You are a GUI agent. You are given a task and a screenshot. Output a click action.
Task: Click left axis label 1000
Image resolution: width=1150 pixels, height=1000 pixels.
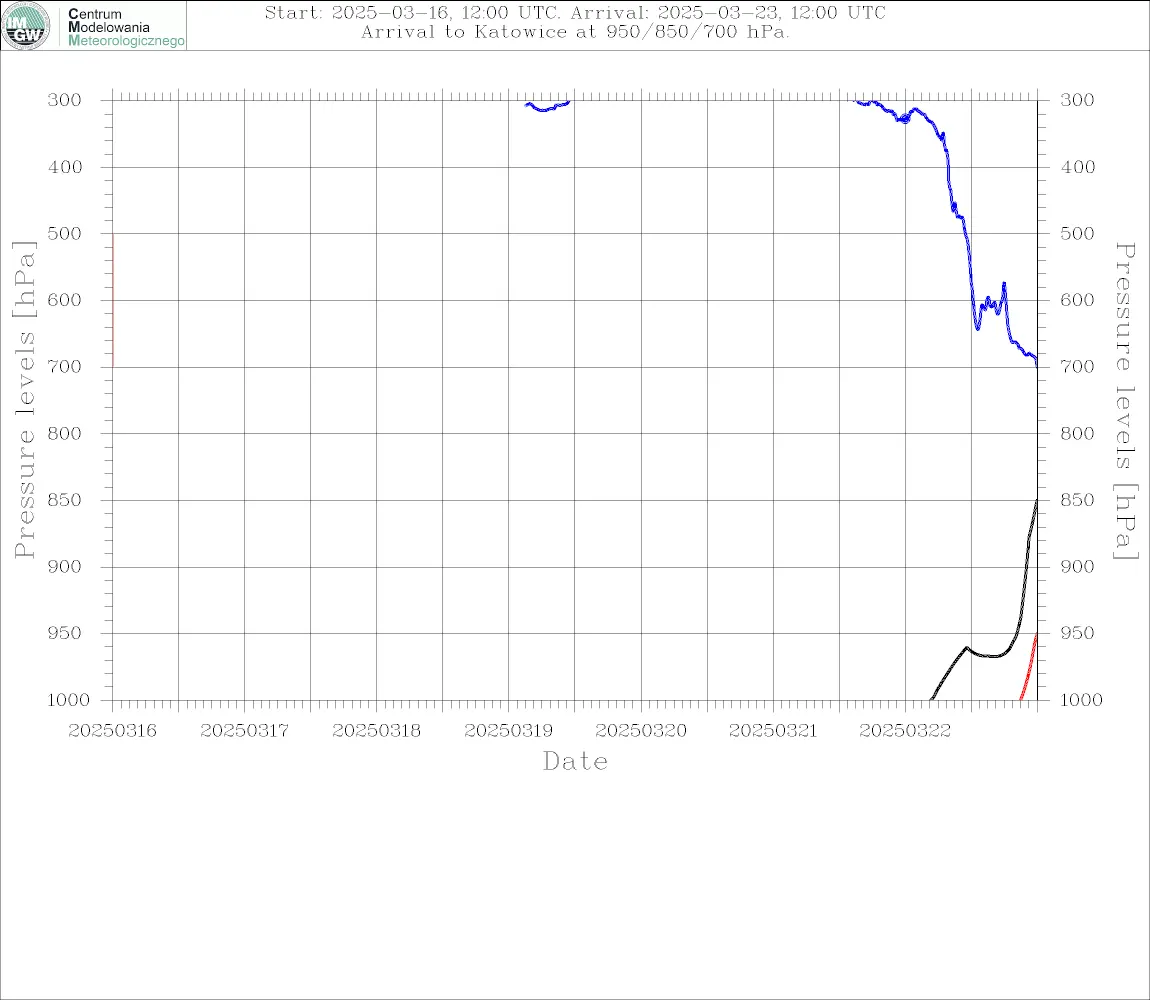point(68,700)
